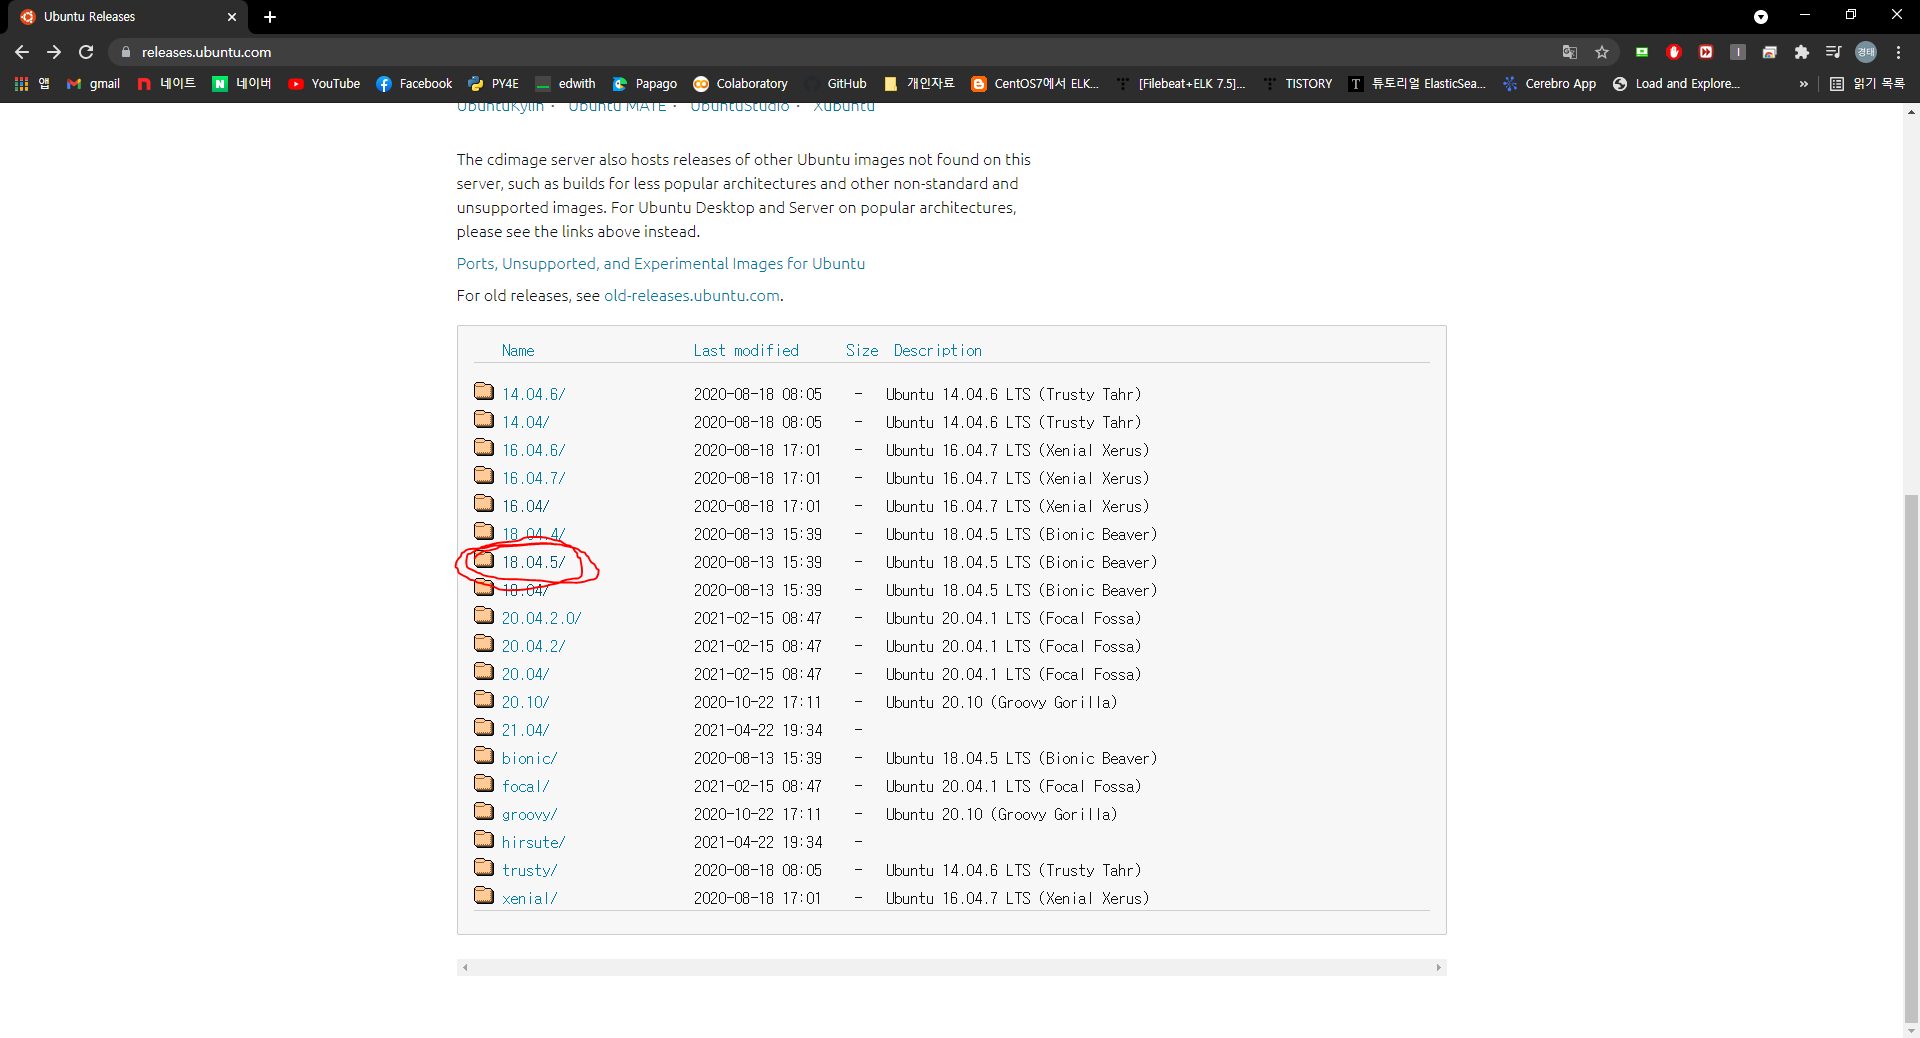Show more bookmarks with the chevron
The height and width of the screenshot is (1038, 1920).
1803,84
